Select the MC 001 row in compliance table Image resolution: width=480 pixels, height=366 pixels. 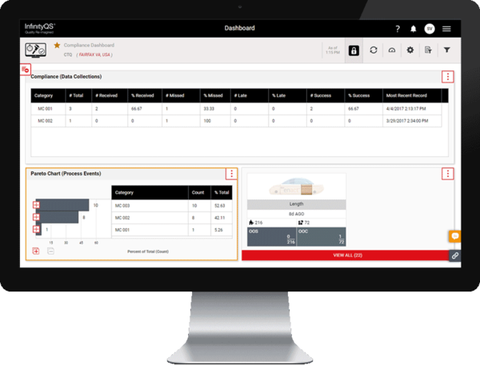236,109
